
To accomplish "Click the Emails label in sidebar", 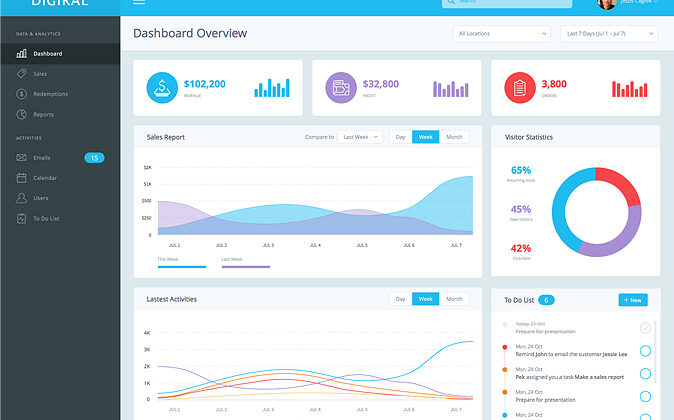I will pyautogui.click(x=42, y=158).
